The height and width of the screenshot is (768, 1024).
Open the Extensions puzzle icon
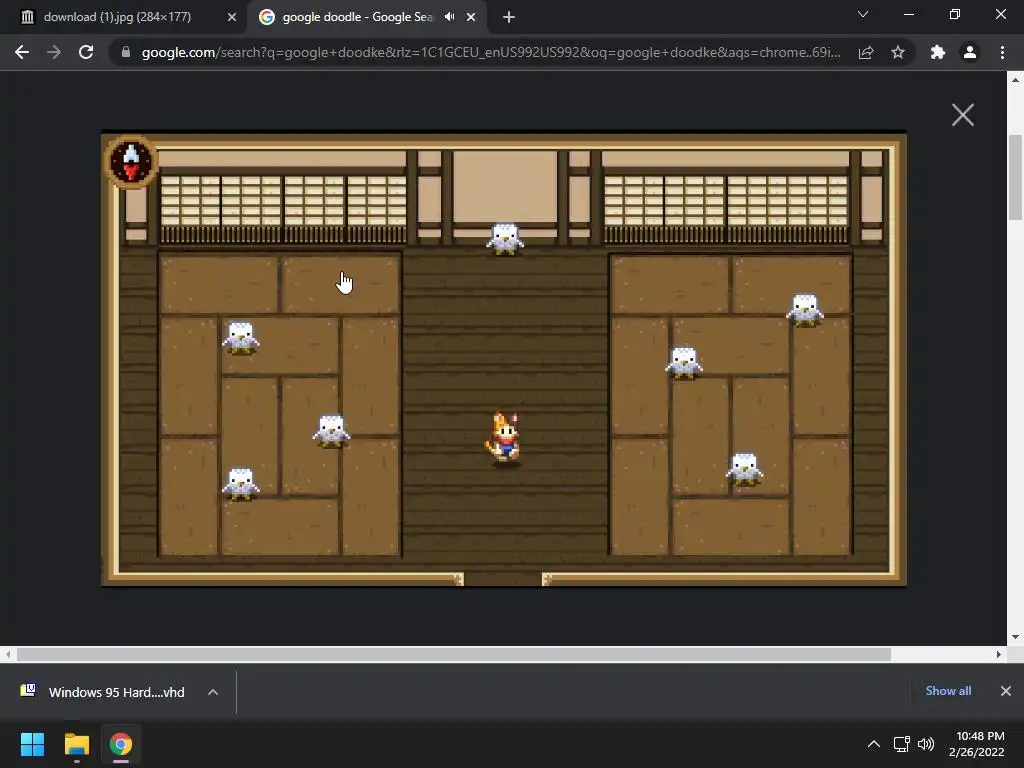click(938, 52)
